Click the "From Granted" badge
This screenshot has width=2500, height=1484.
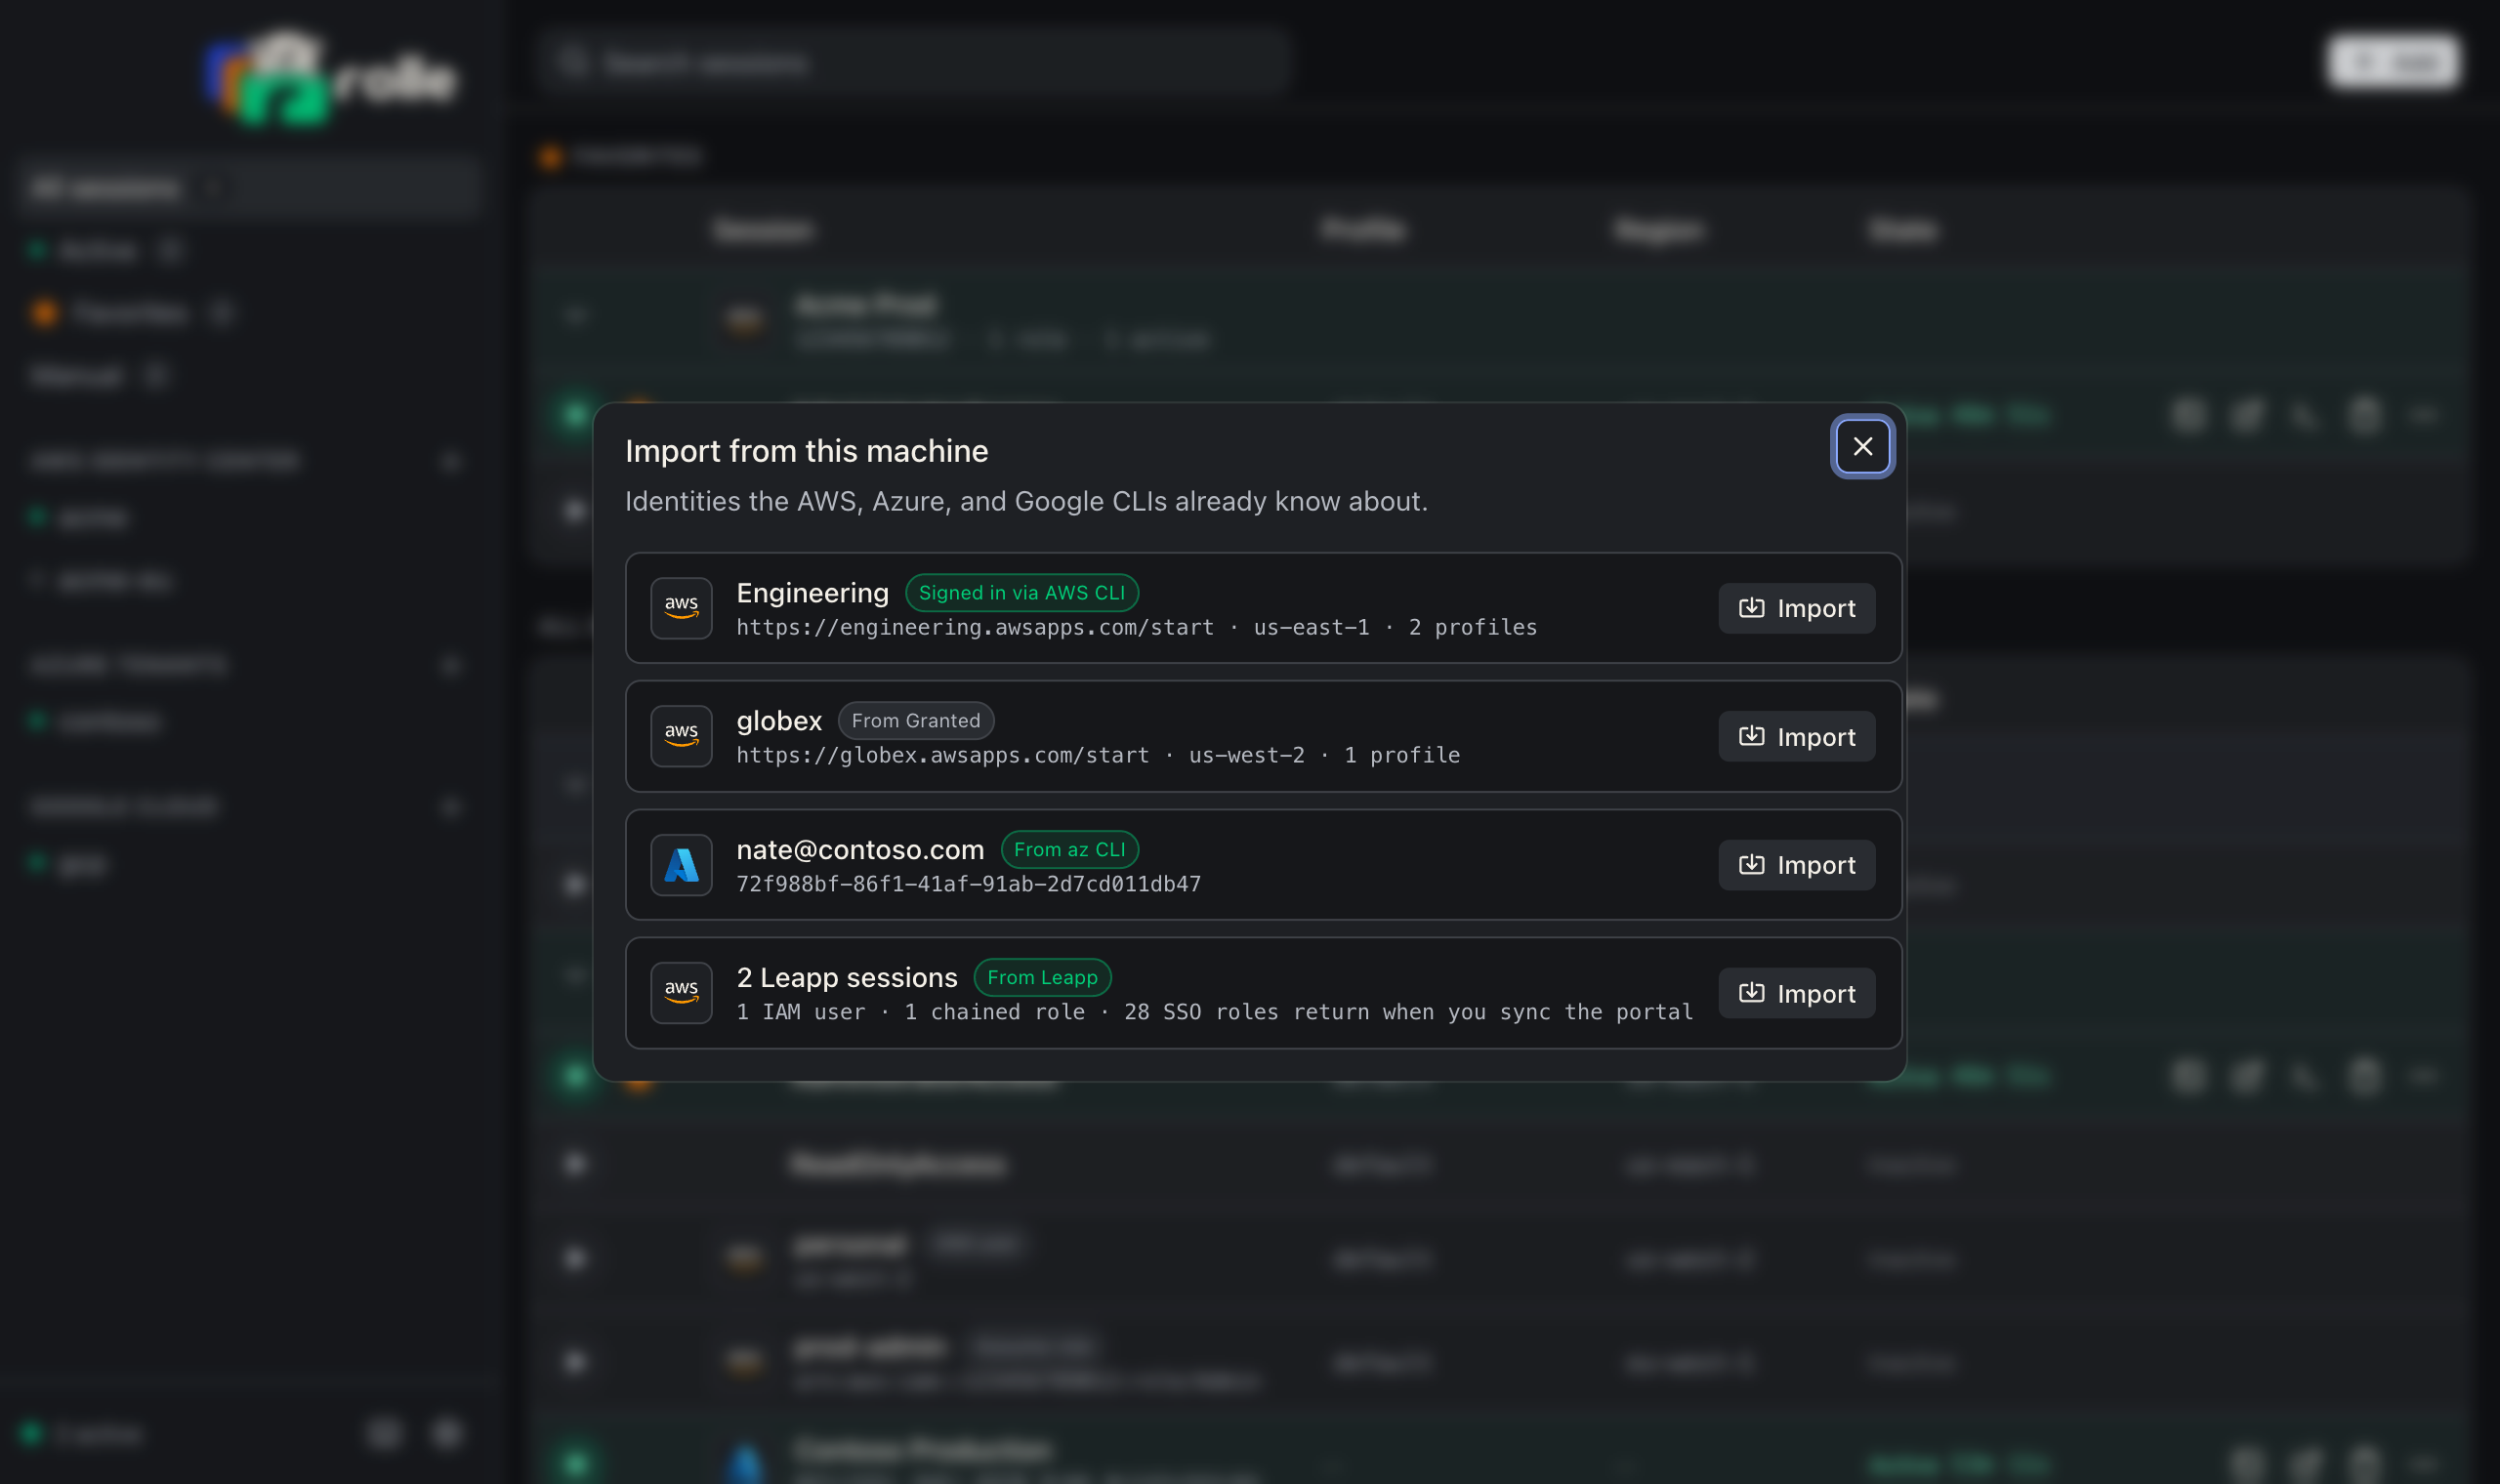tap(915, 721)
